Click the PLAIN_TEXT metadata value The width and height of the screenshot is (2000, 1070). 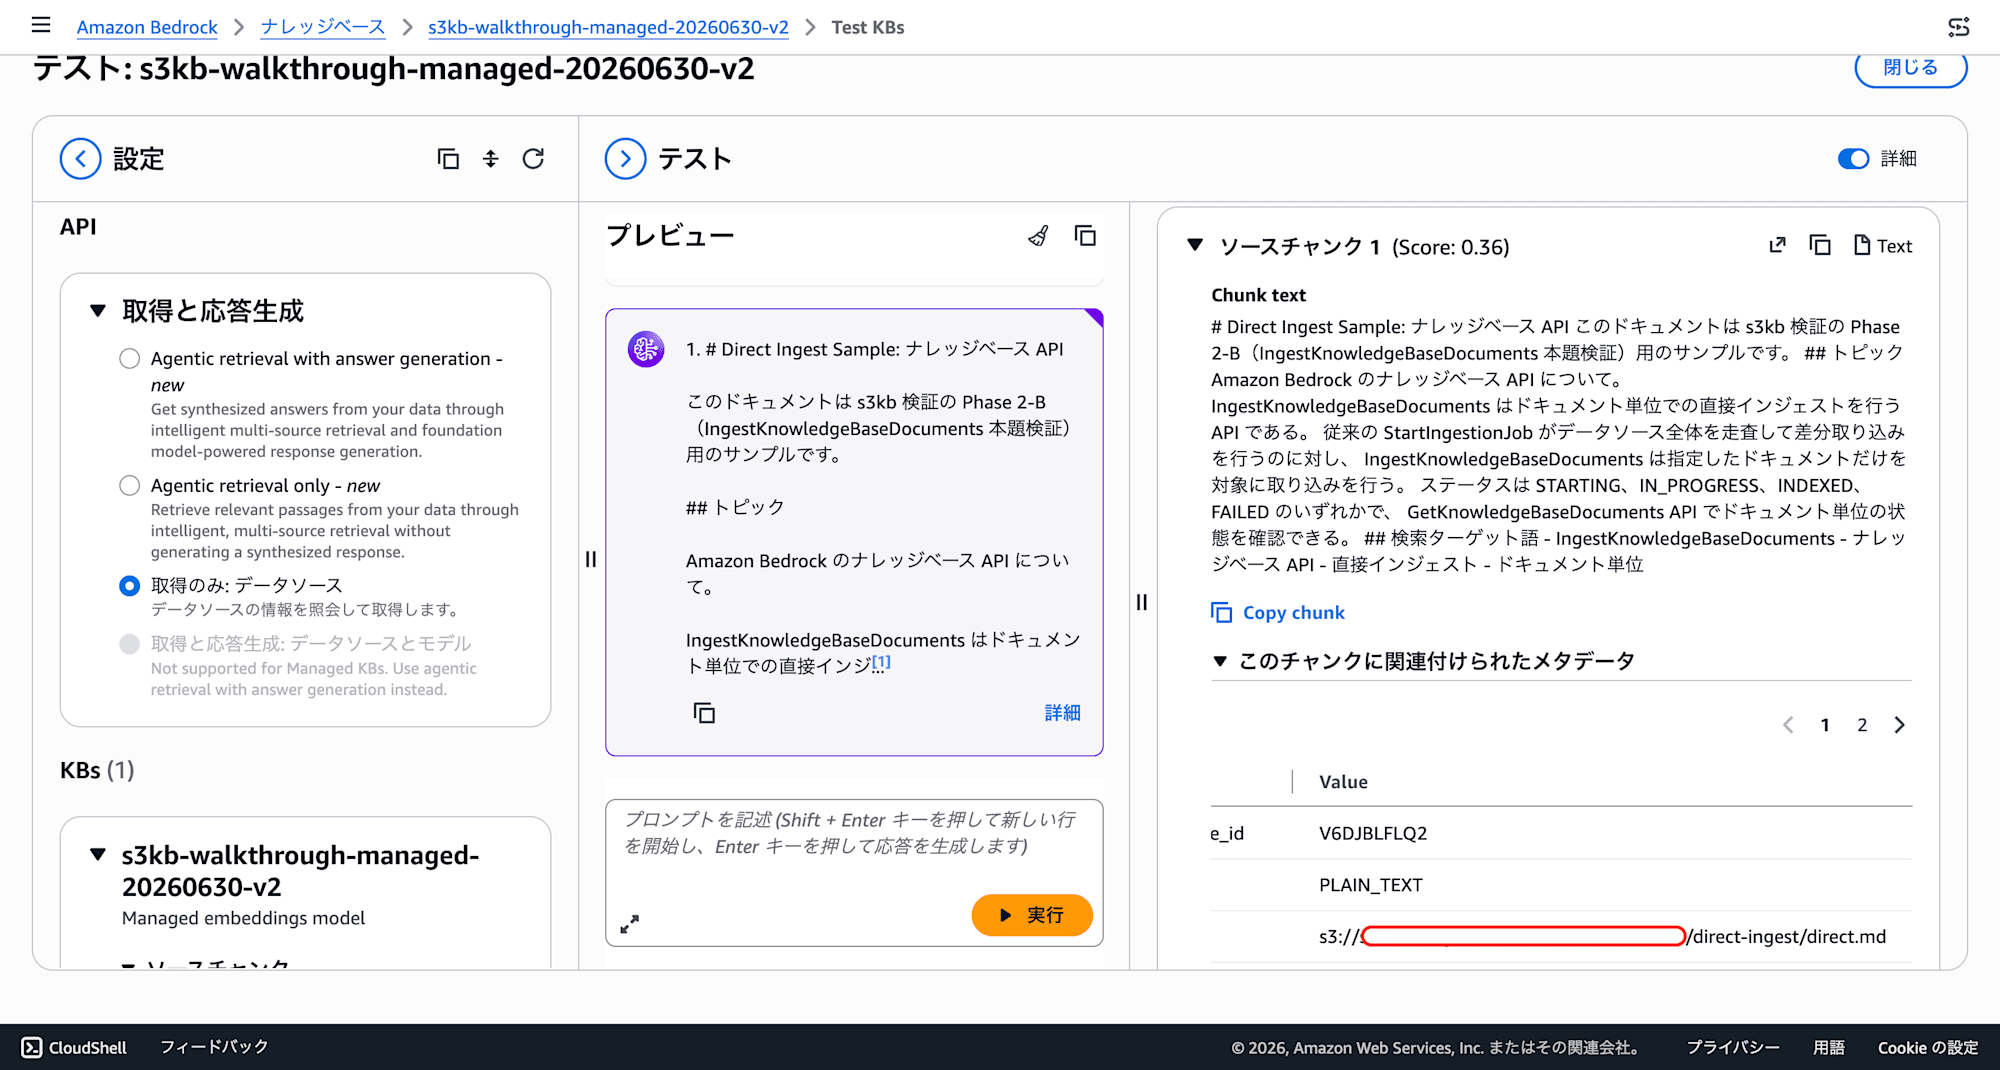1371,885
